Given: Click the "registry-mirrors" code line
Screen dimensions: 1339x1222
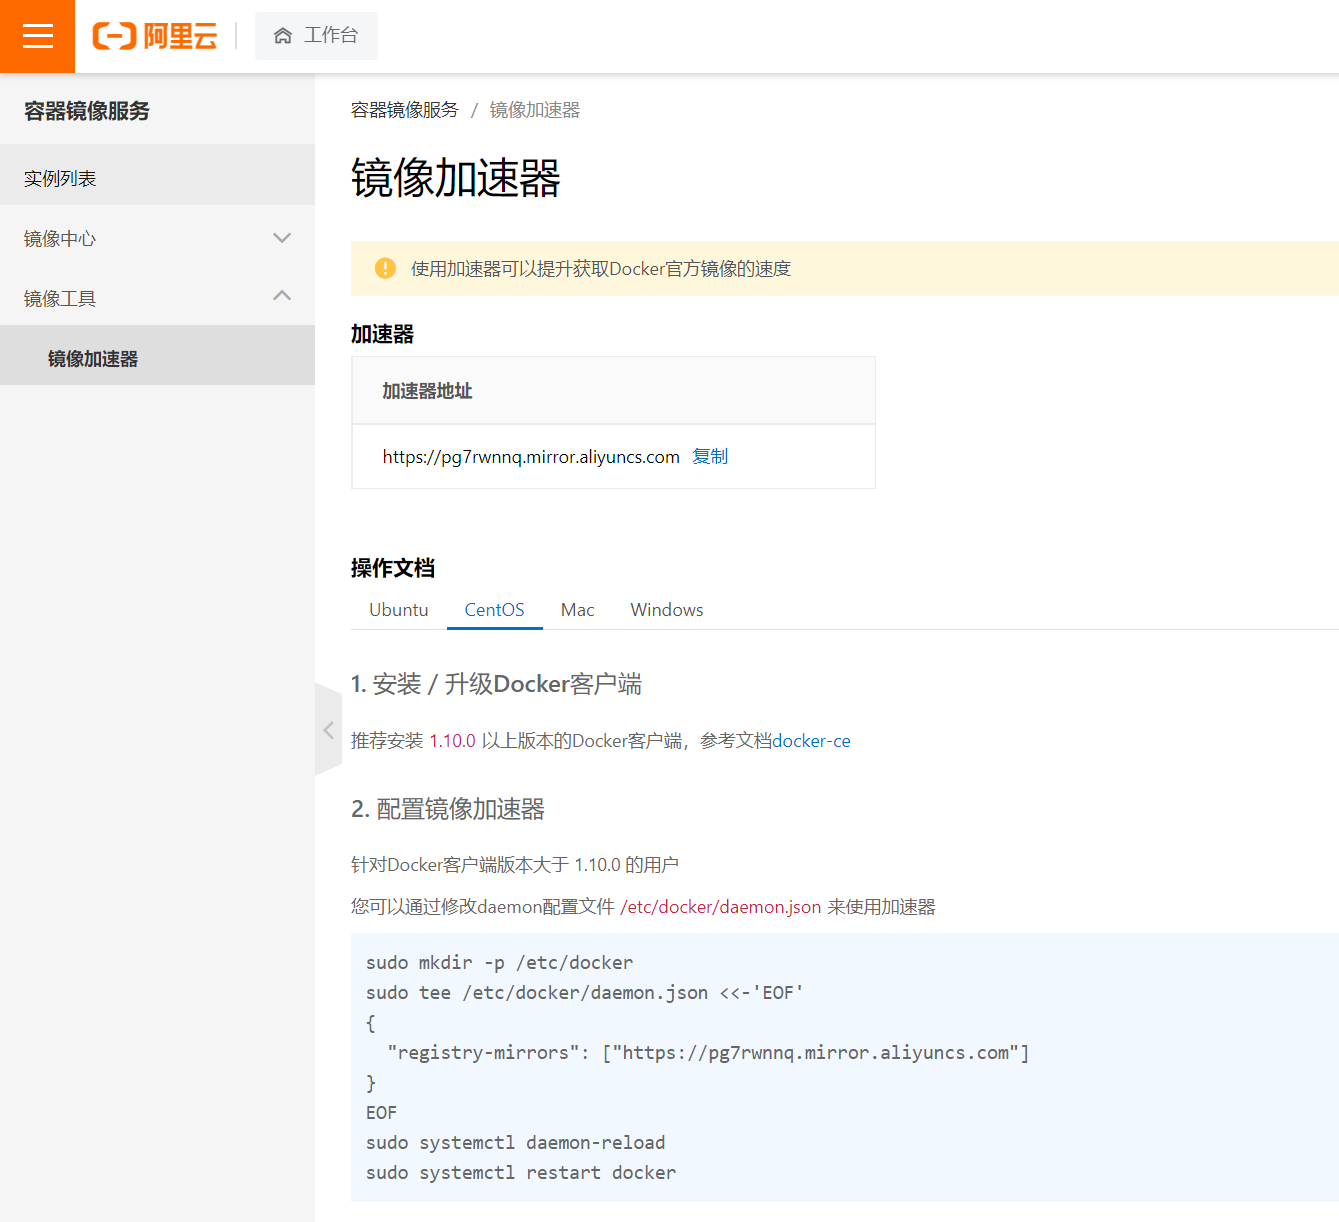Looking at the screenshot, I should point(708,1053).
